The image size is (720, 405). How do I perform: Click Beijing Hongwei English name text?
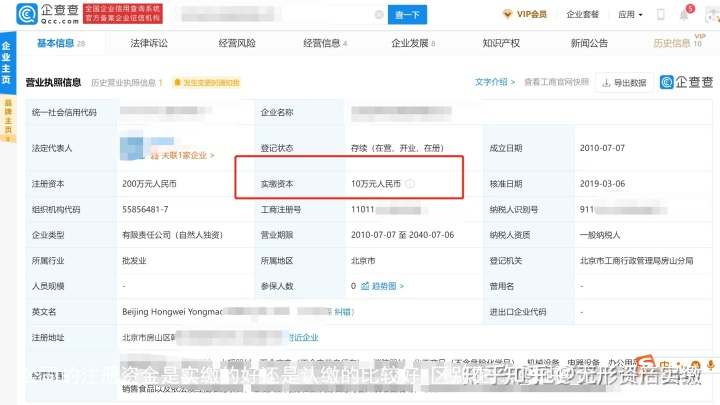point(172,312)
